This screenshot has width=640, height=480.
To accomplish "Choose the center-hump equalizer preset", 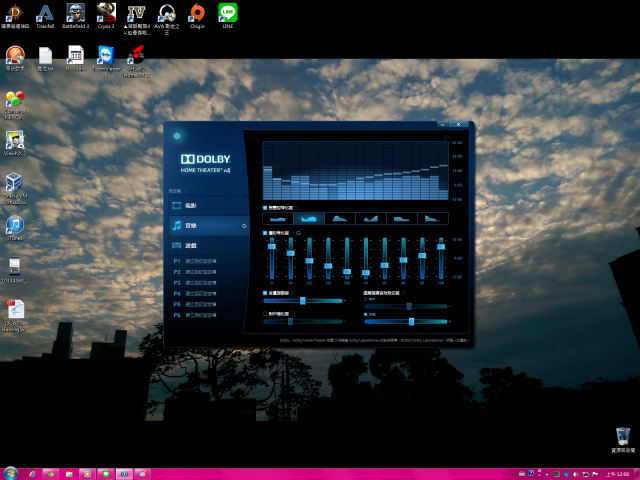I will point(340,219).
